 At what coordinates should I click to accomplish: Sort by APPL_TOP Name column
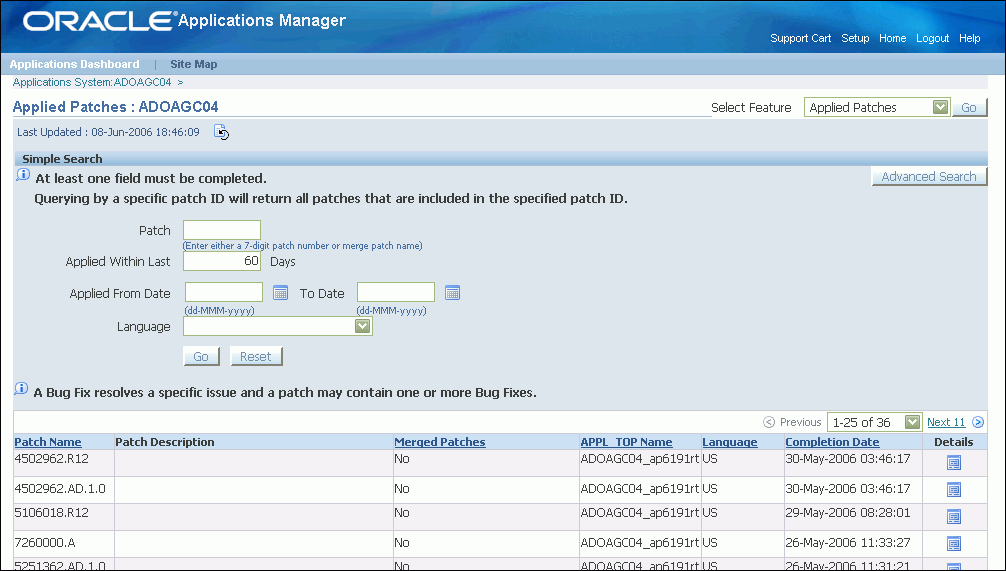pyautogui.click(x=626, y=442)
